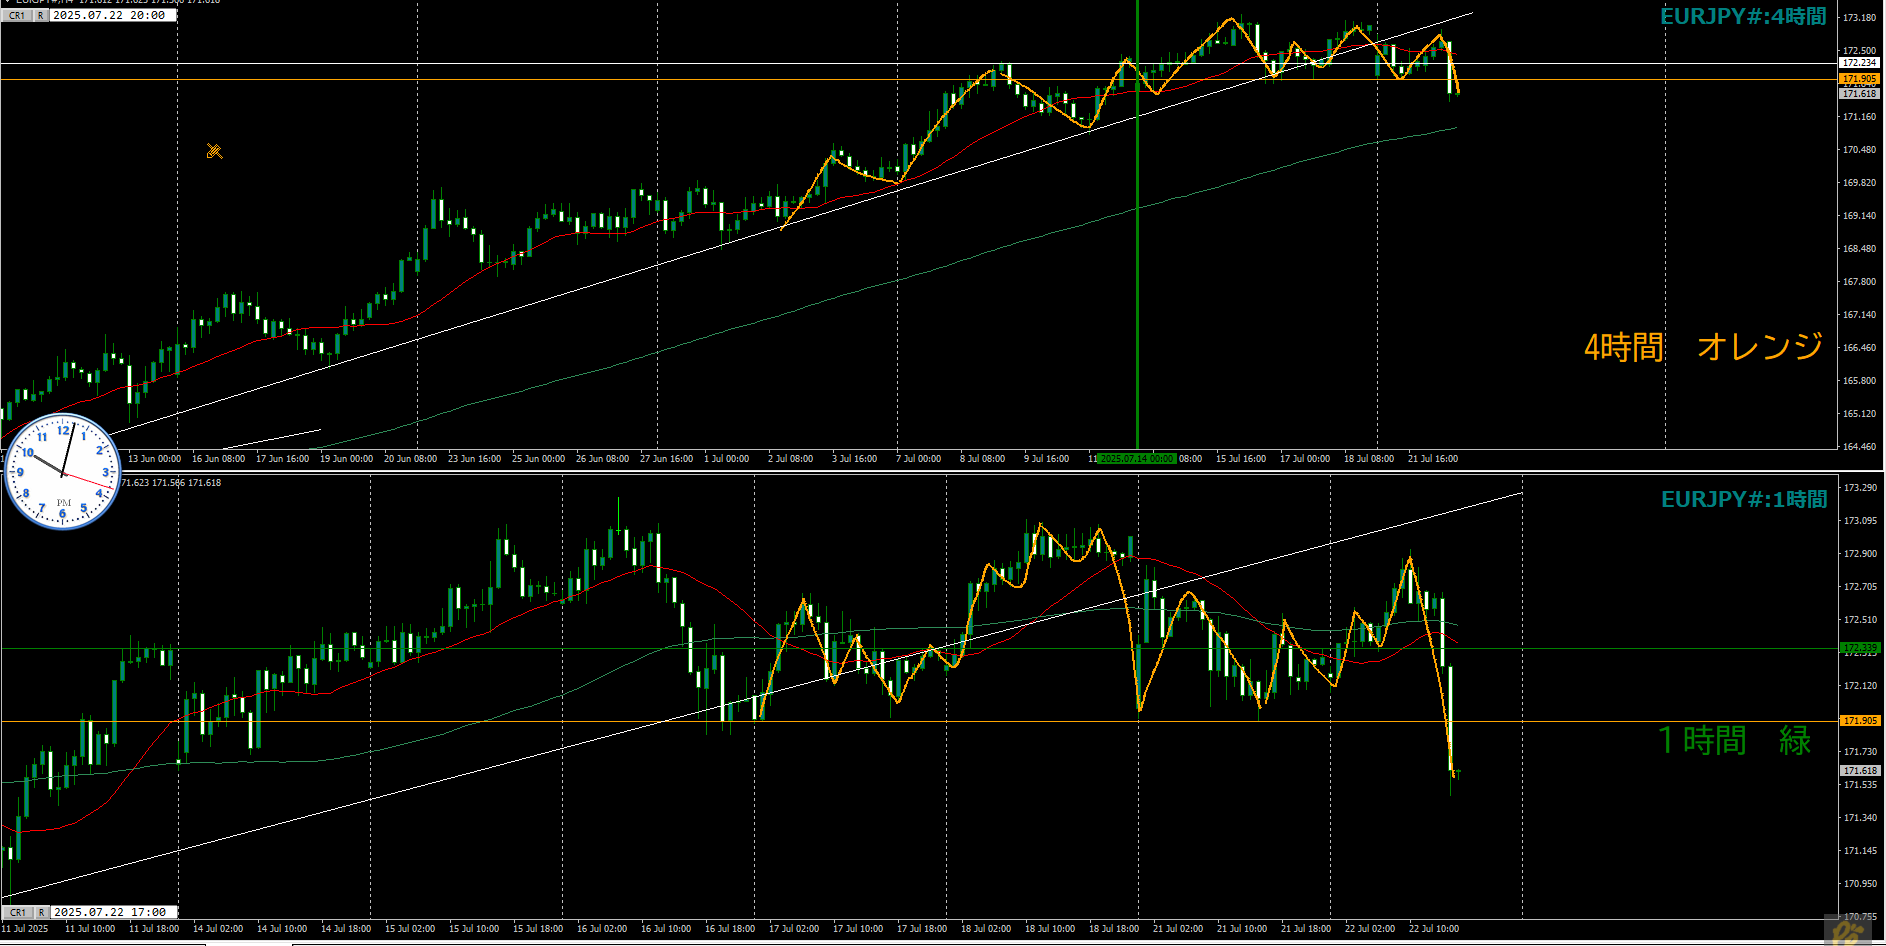Click the gray 171.618 price tag on lower chart
This screenshot has height=946, width=1886.
[1859, 770]
